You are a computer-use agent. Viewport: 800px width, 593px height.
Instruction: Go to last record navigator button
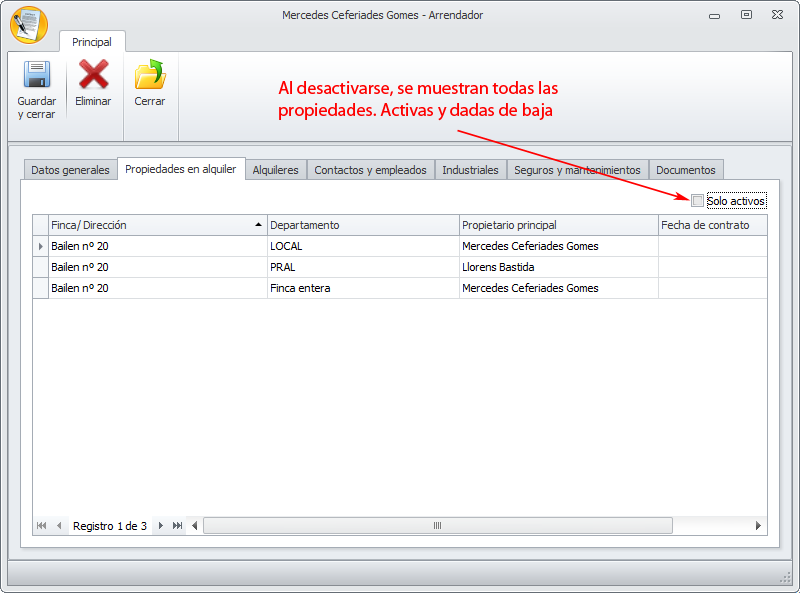[x=178, y=526]
